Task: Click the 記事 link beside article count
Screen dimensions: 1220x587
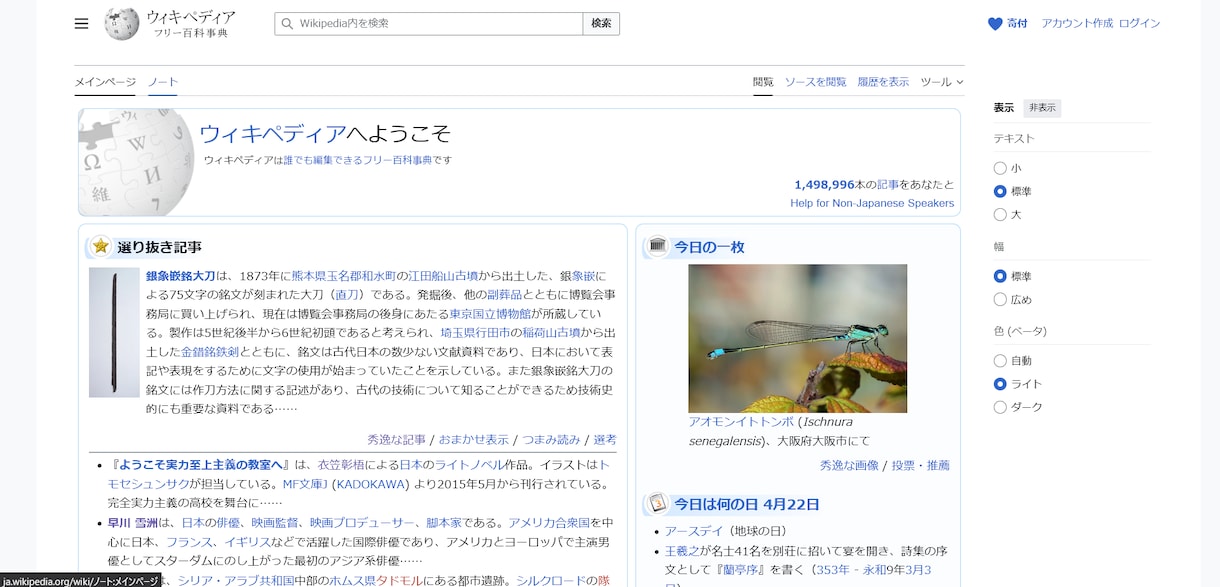Action: click(x=888, y=185)
